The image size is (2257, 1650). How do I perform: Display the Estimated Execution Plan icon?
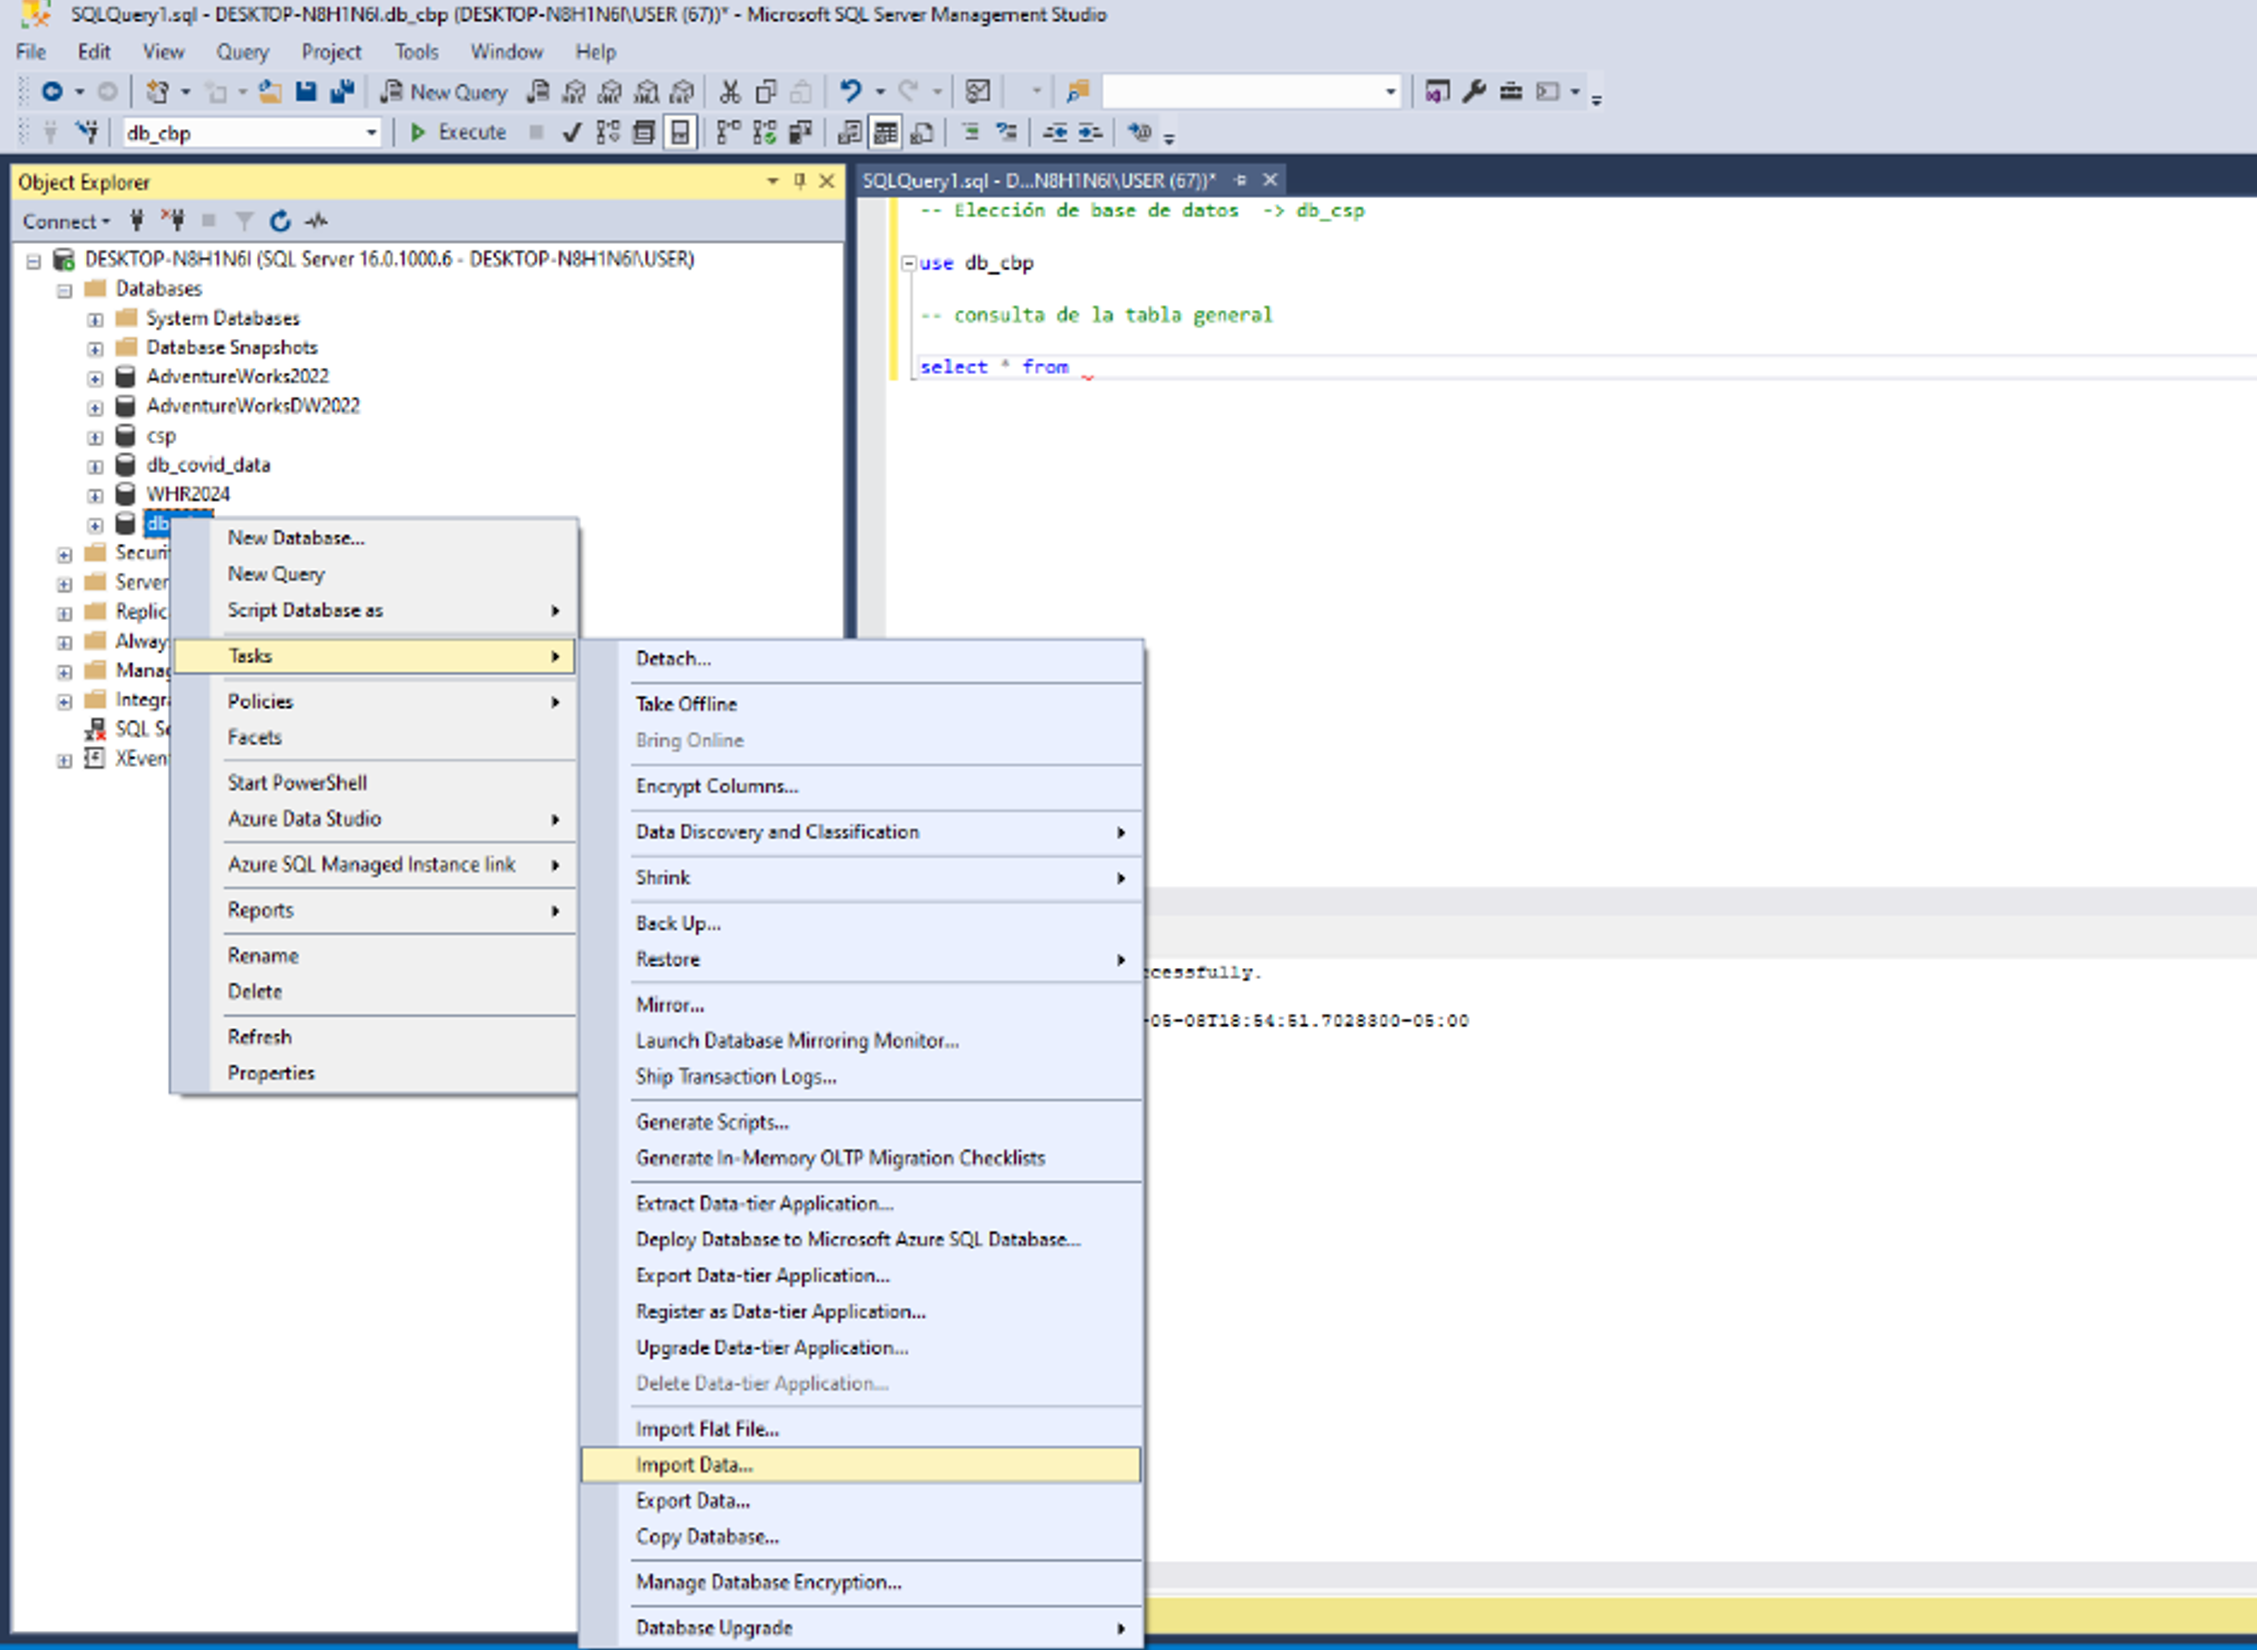(607, 132)
